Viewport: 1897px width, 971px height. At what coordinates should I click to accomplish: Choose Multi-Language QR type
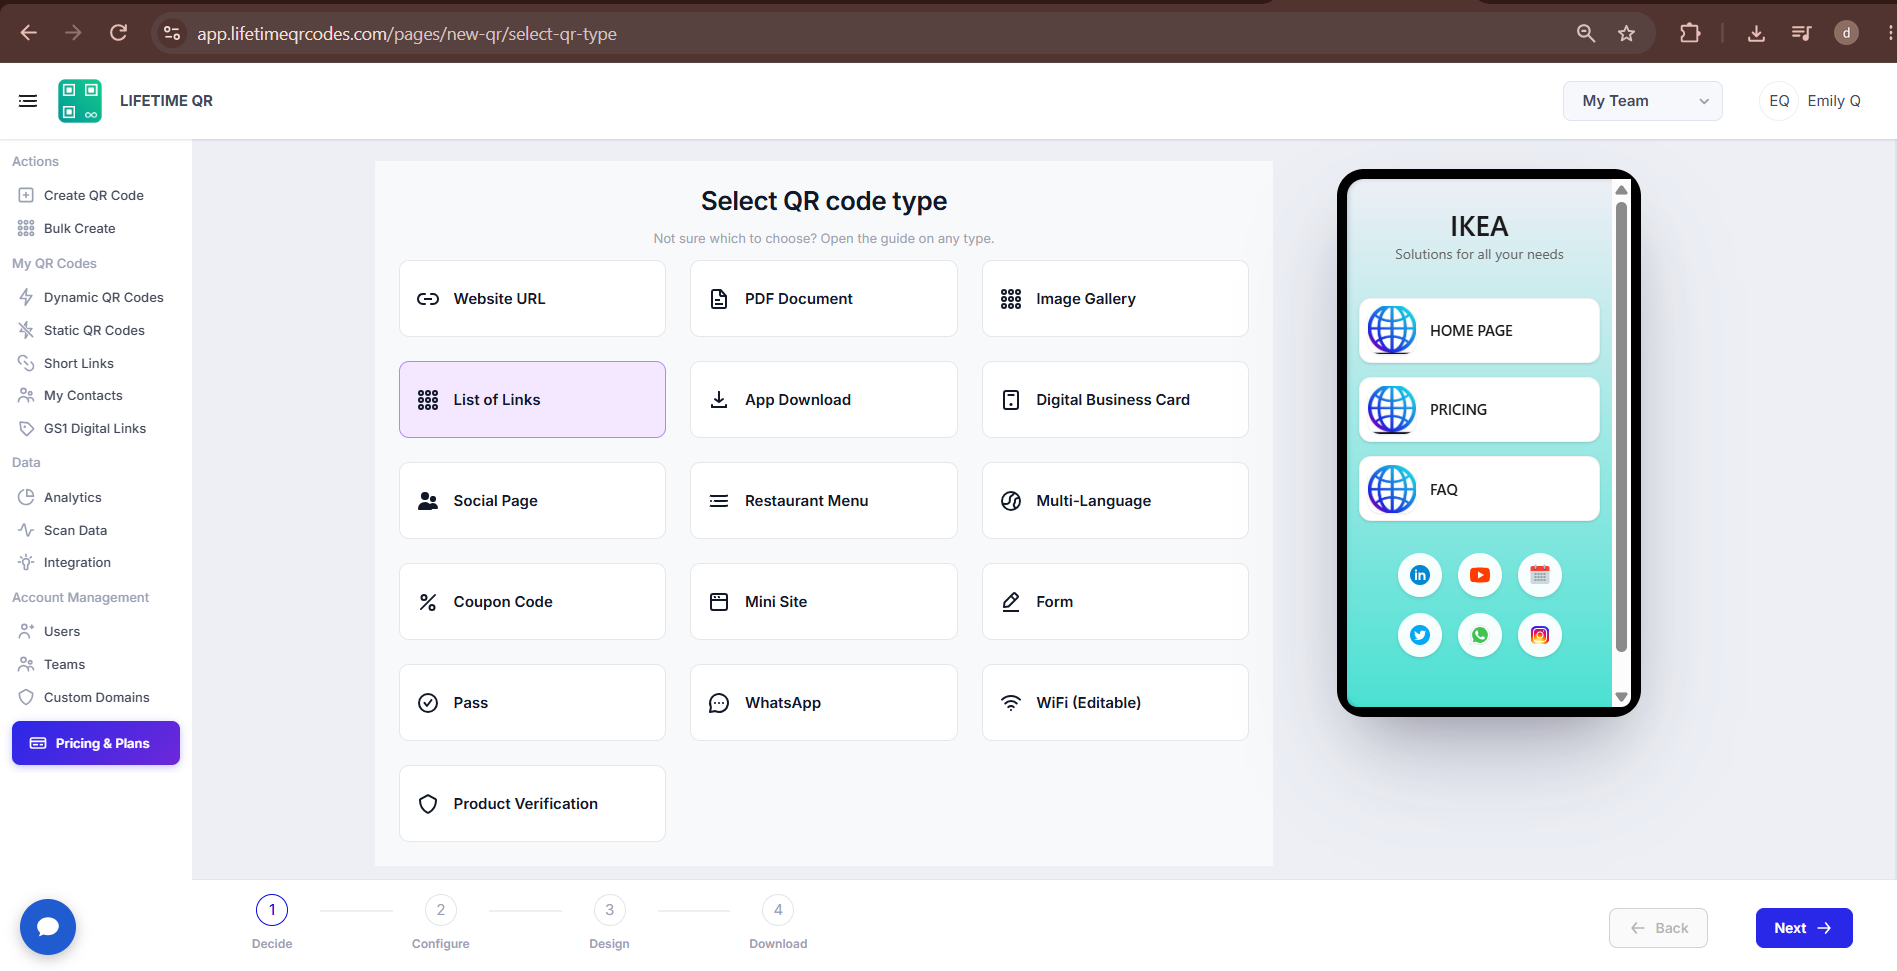point(1115,501)
